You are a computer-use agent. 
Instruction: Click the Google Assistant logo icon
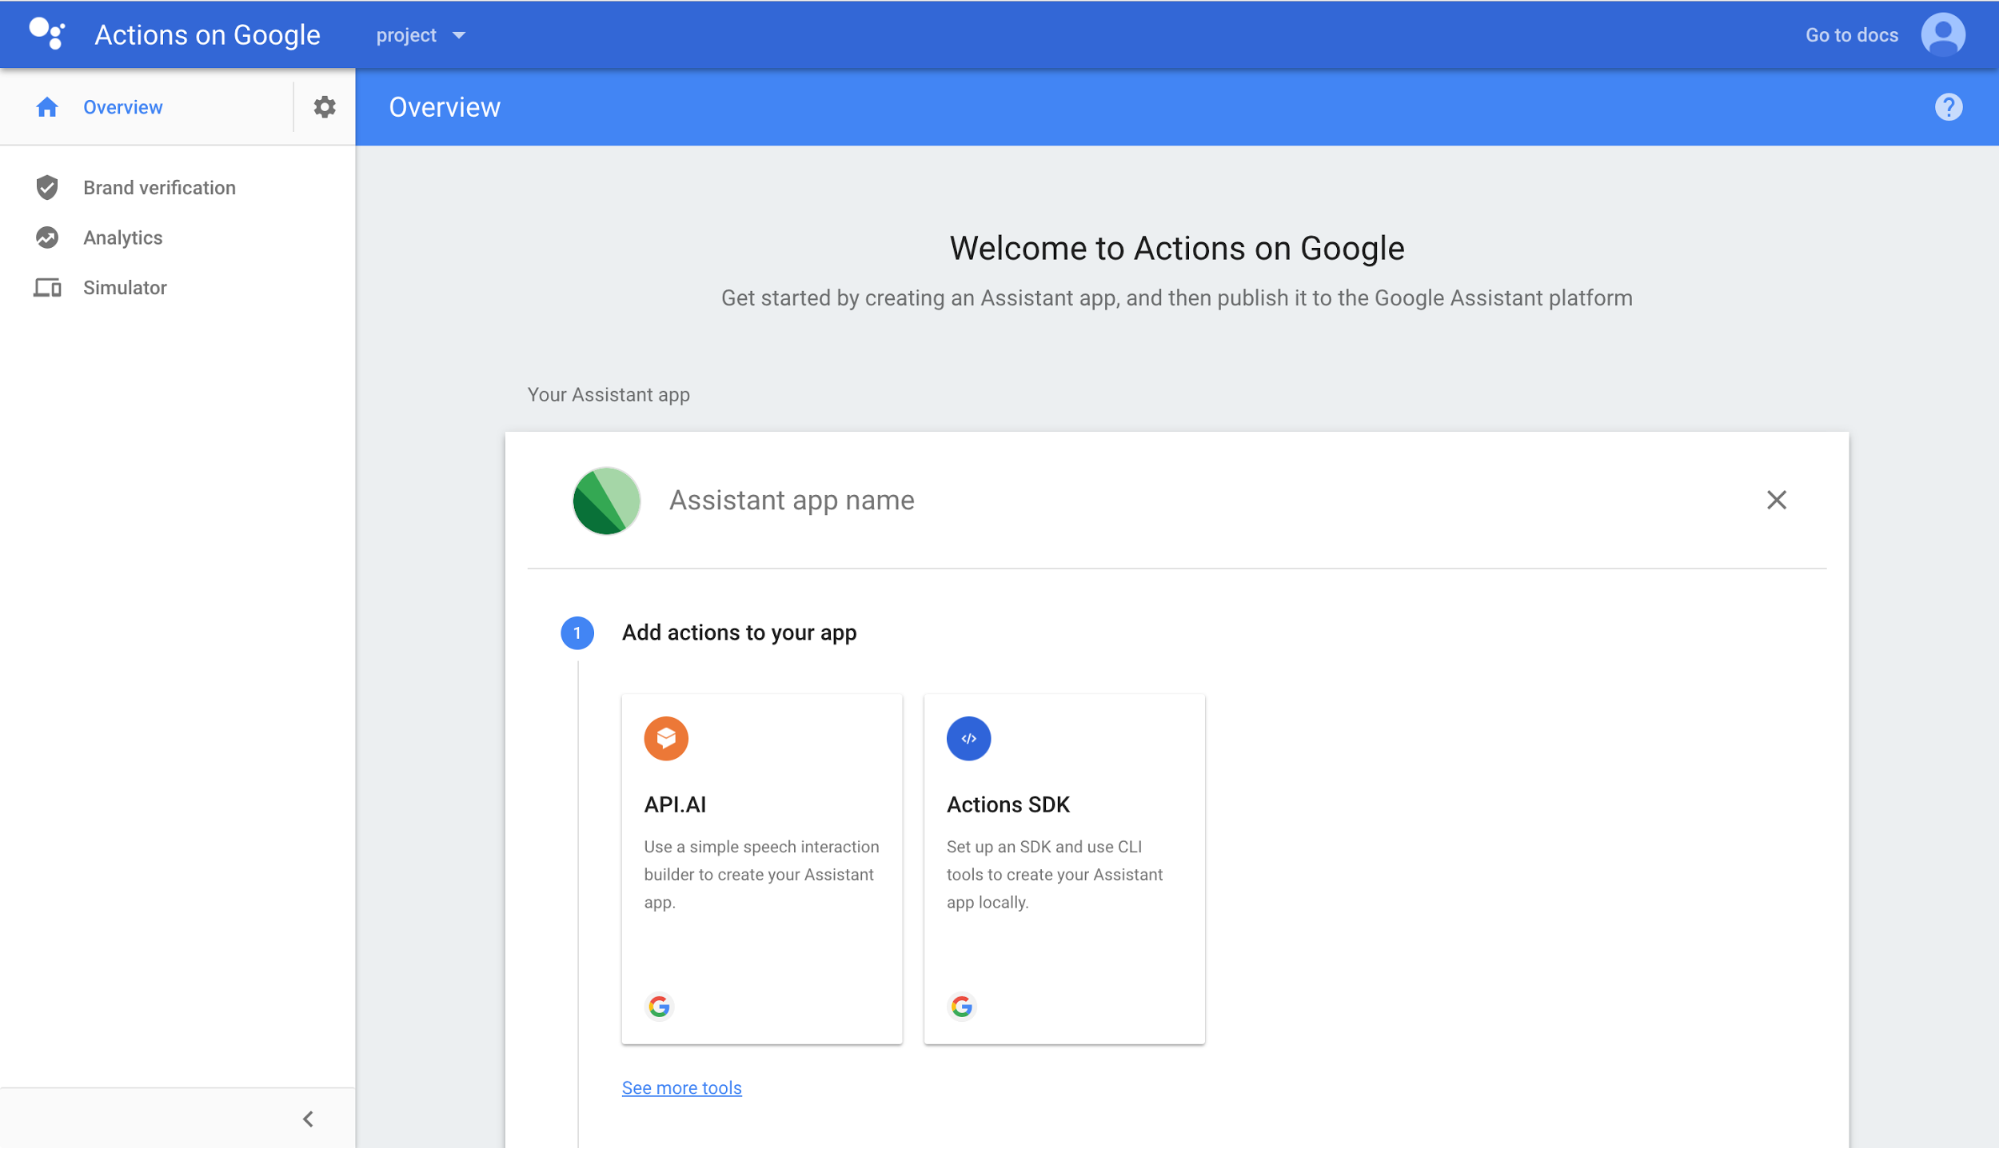[x=46, y=34]
